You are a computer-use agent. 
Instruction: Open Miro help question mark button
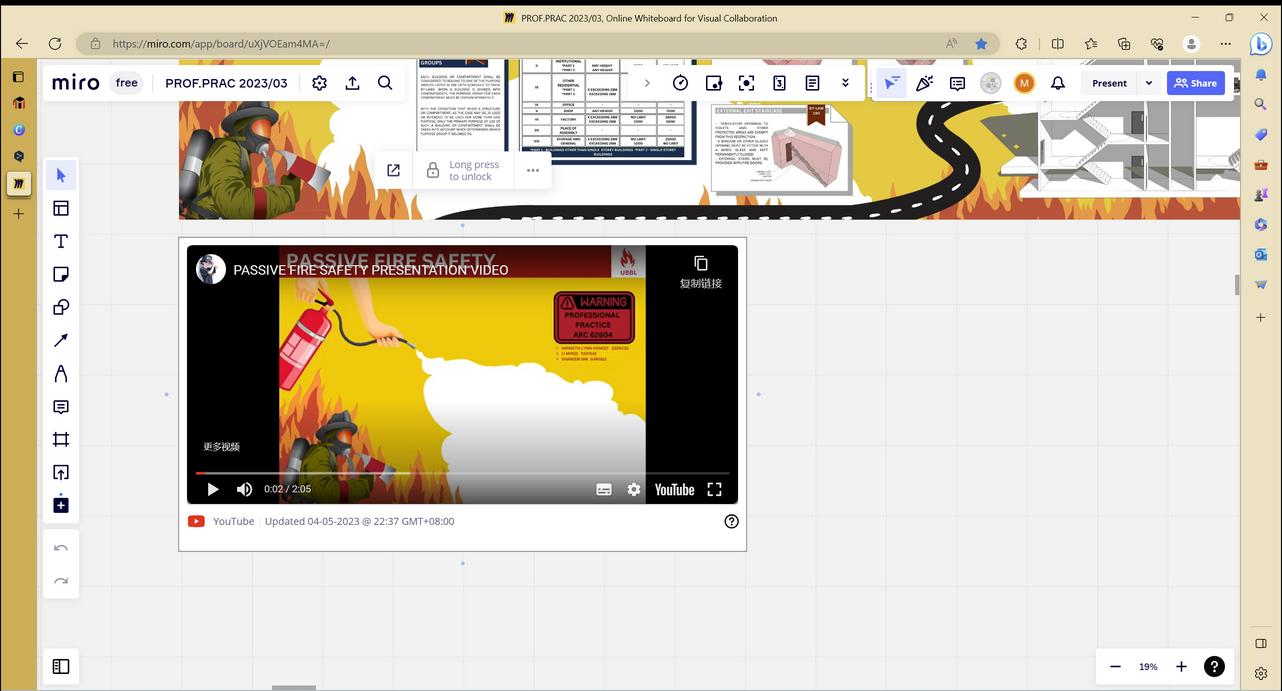click(1214, 666)
